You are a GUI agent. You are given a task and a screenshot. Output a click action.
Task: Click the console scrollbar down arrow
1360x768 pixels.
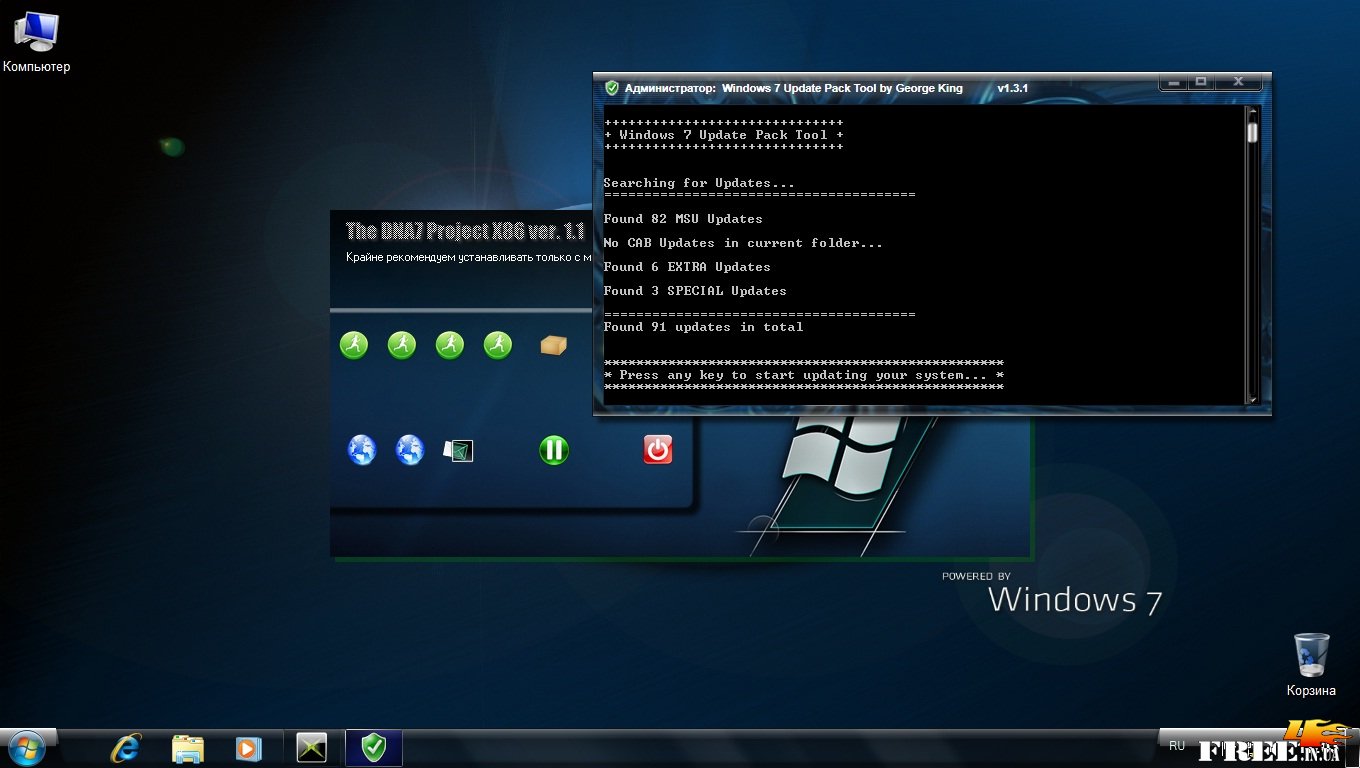tap(1252, 399)
